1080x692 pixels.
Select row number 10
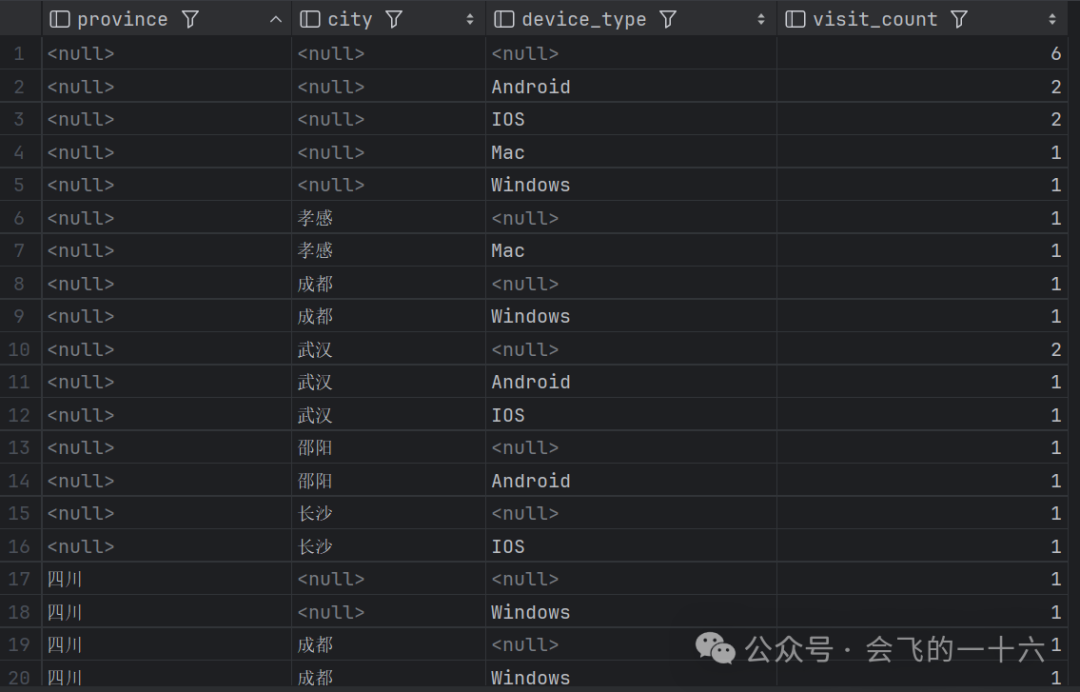point(19,349)
